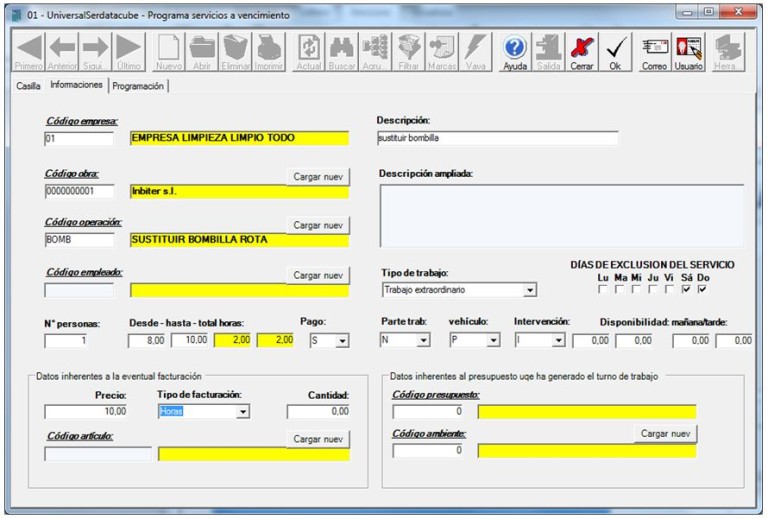Click the Código obra underlined label
This screenshot has height=519, width=768.
[x=72, y=174]
